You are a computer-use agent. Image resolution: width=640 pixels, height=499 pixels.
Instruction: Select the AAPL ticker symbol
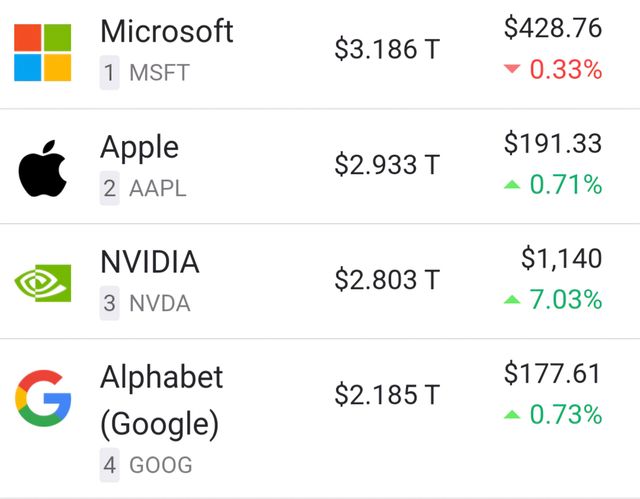point(158,188)
